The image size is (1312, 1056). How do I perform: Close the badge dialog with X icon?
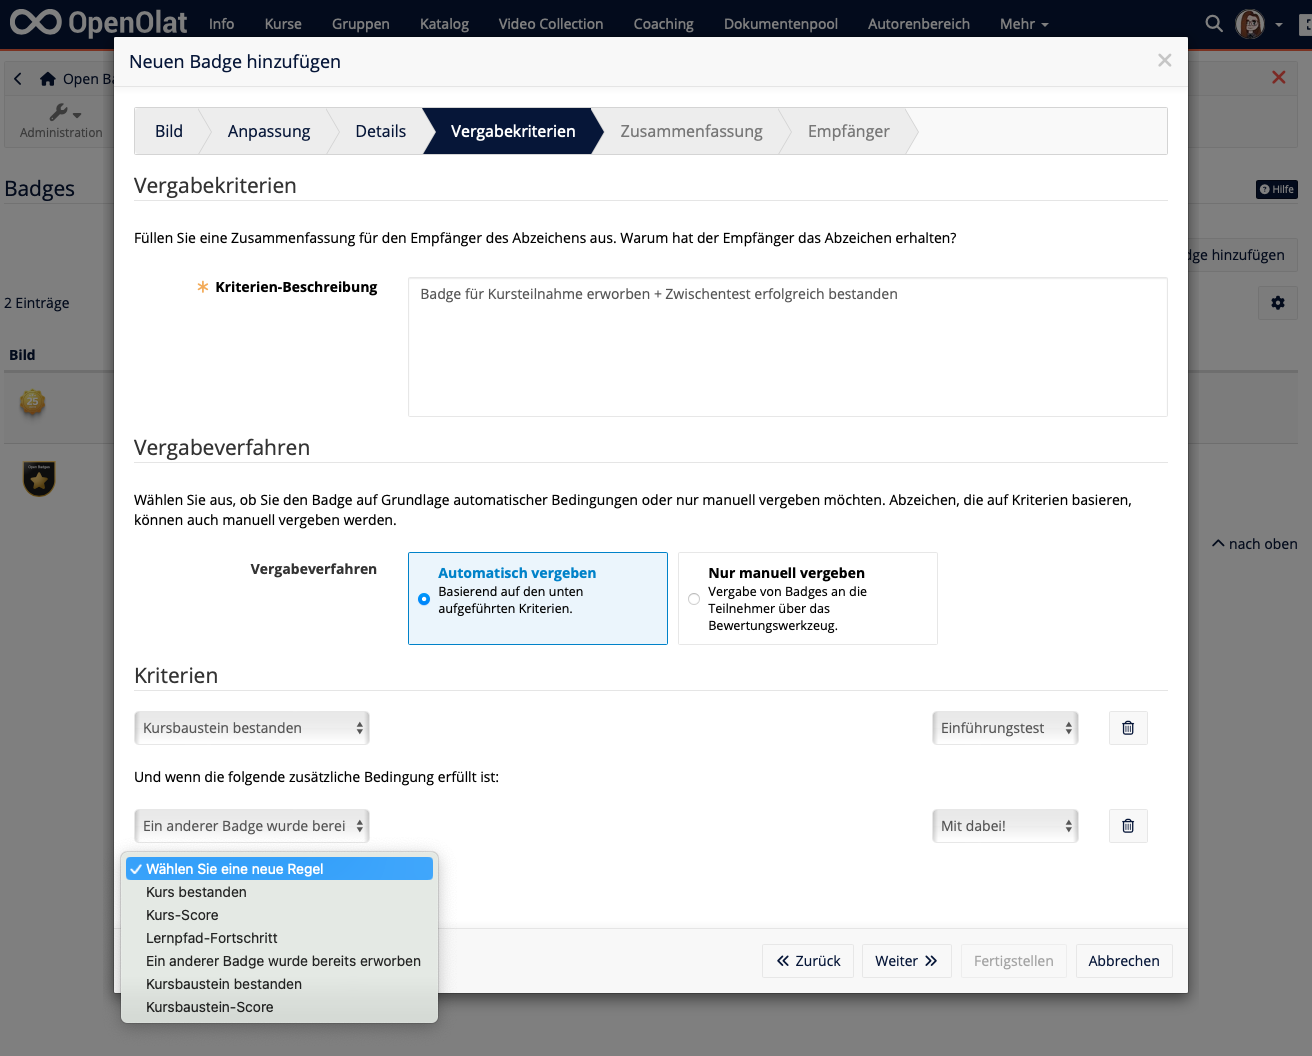click(x=1164, y=61)
